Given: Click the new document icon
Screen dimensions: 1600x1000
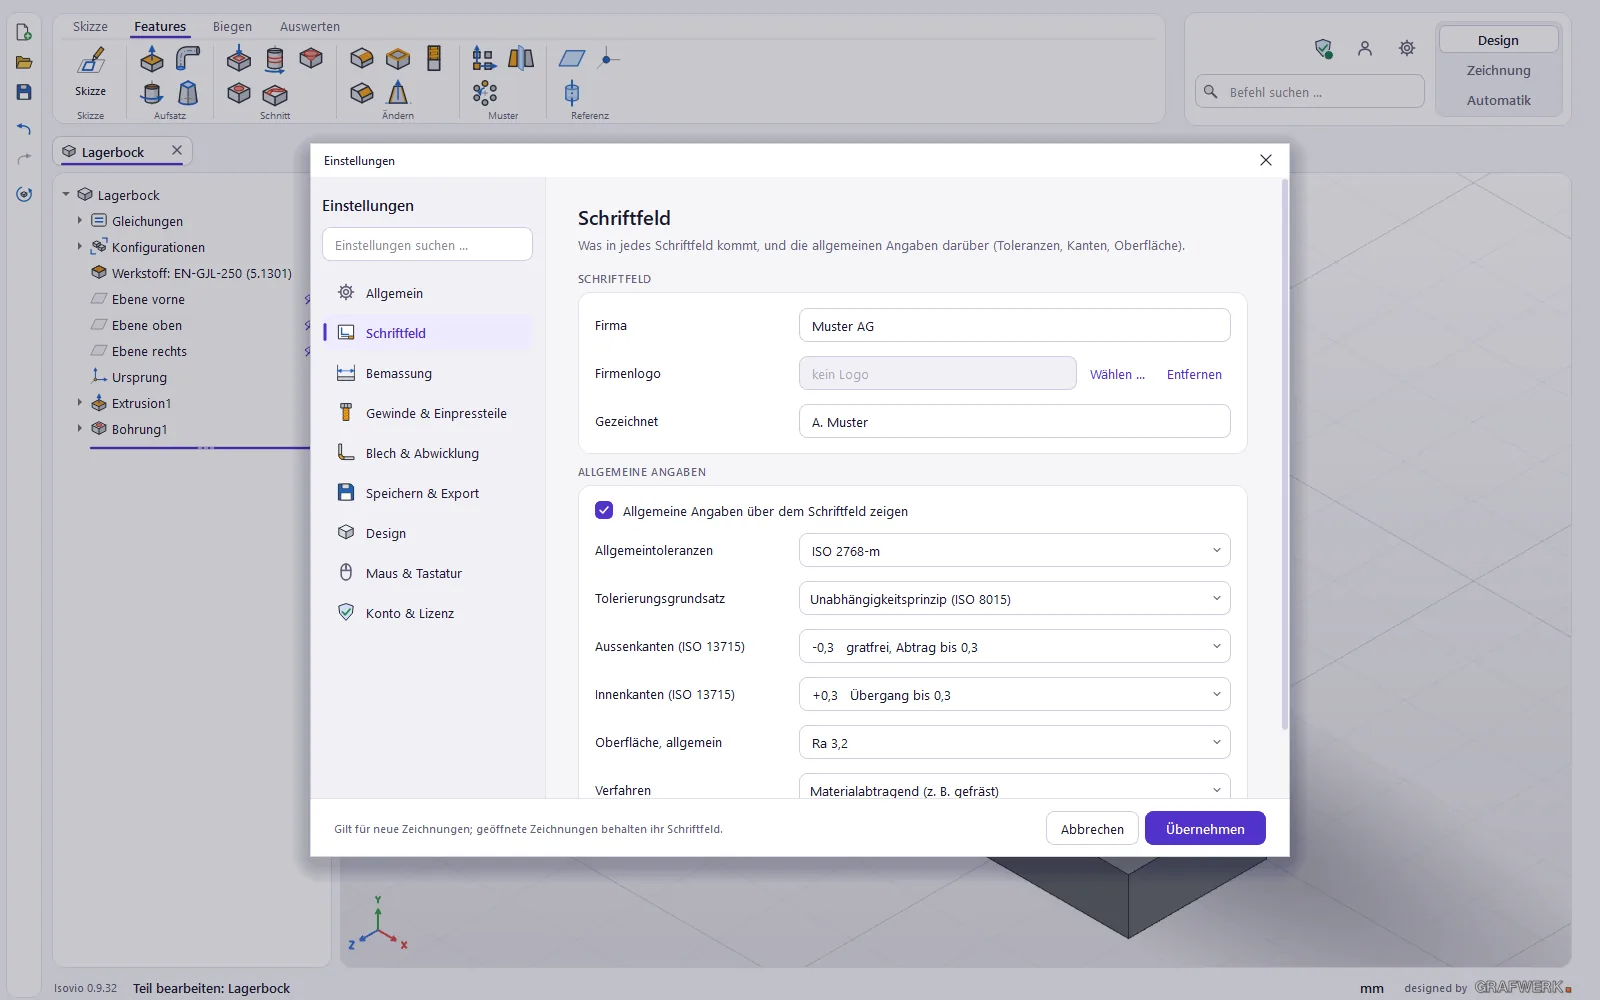Looking at the screenshot, I should click(24, 32).
